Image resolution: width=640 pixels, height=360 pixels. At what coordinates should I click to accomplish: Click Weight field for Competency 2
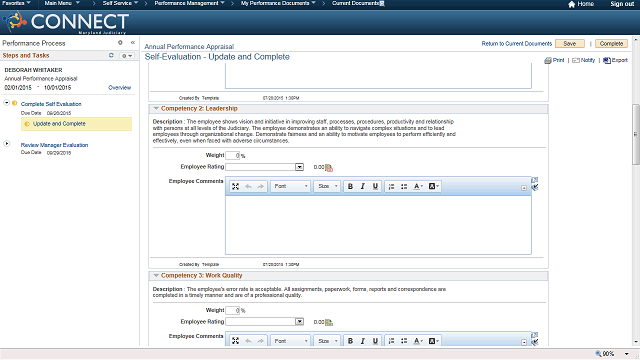coord(233,156)
